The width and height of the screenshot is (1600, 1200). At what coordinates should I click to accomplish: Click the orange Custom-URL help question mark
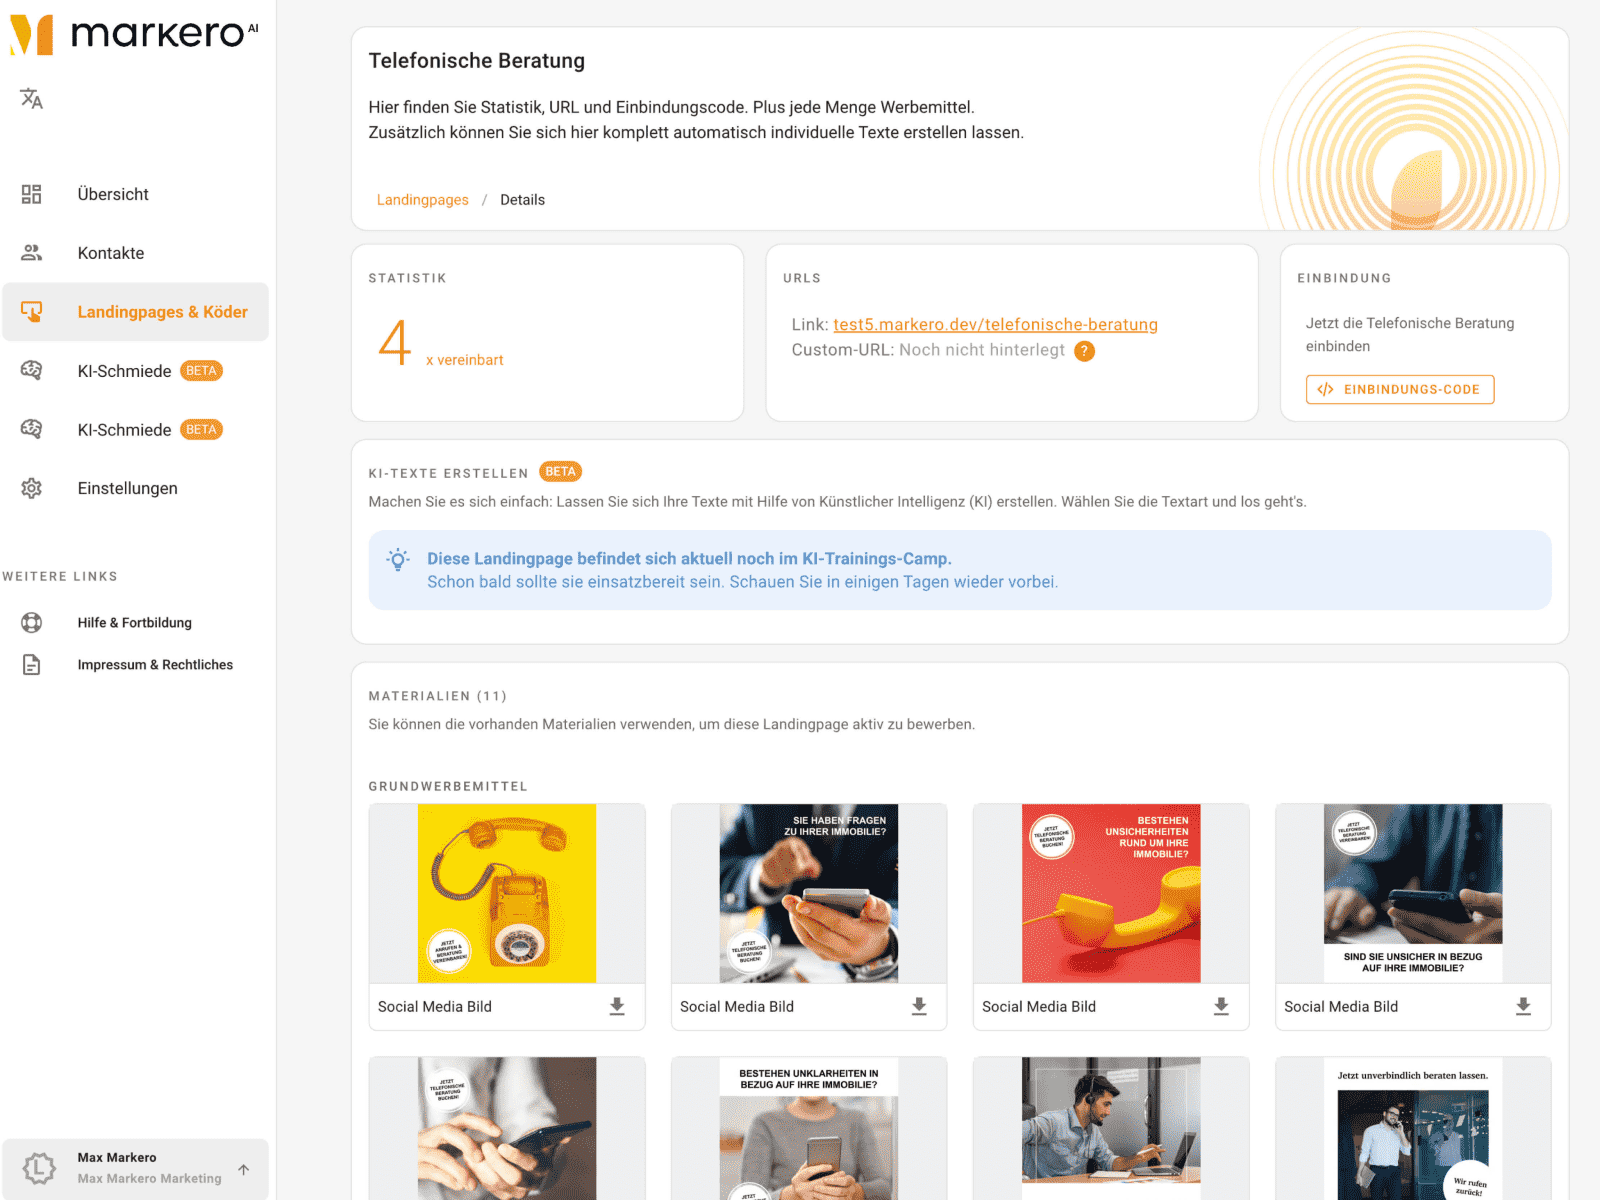point(1084,351)
